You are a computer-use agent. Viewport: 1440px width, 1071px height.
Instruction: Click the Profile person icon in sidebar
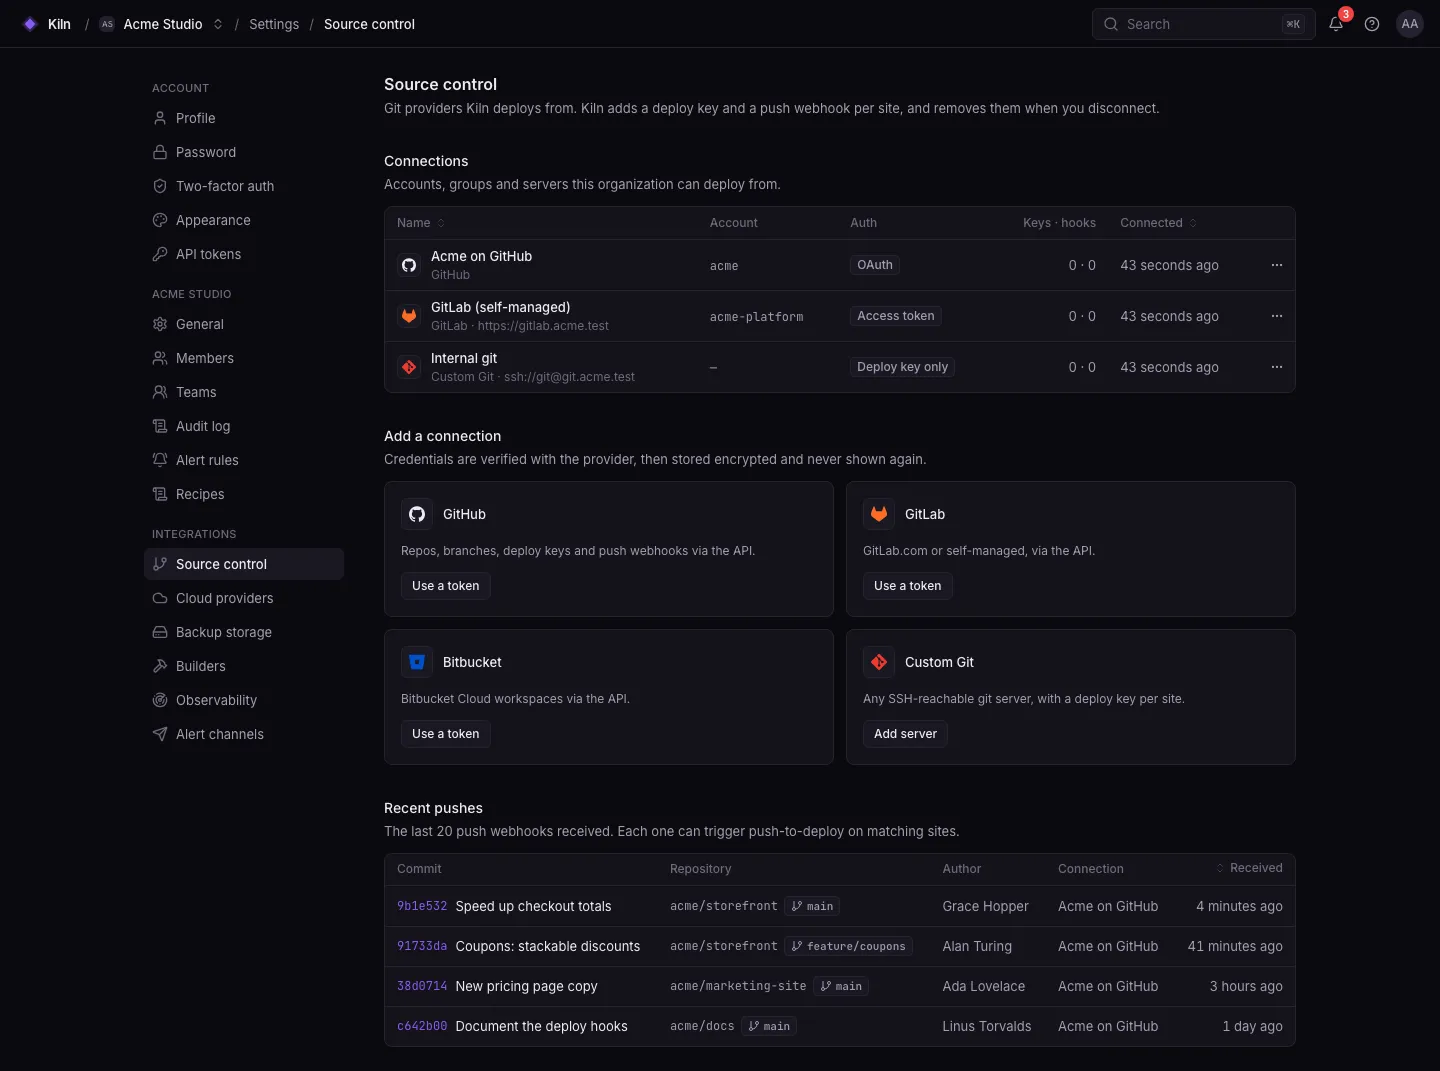160,118
